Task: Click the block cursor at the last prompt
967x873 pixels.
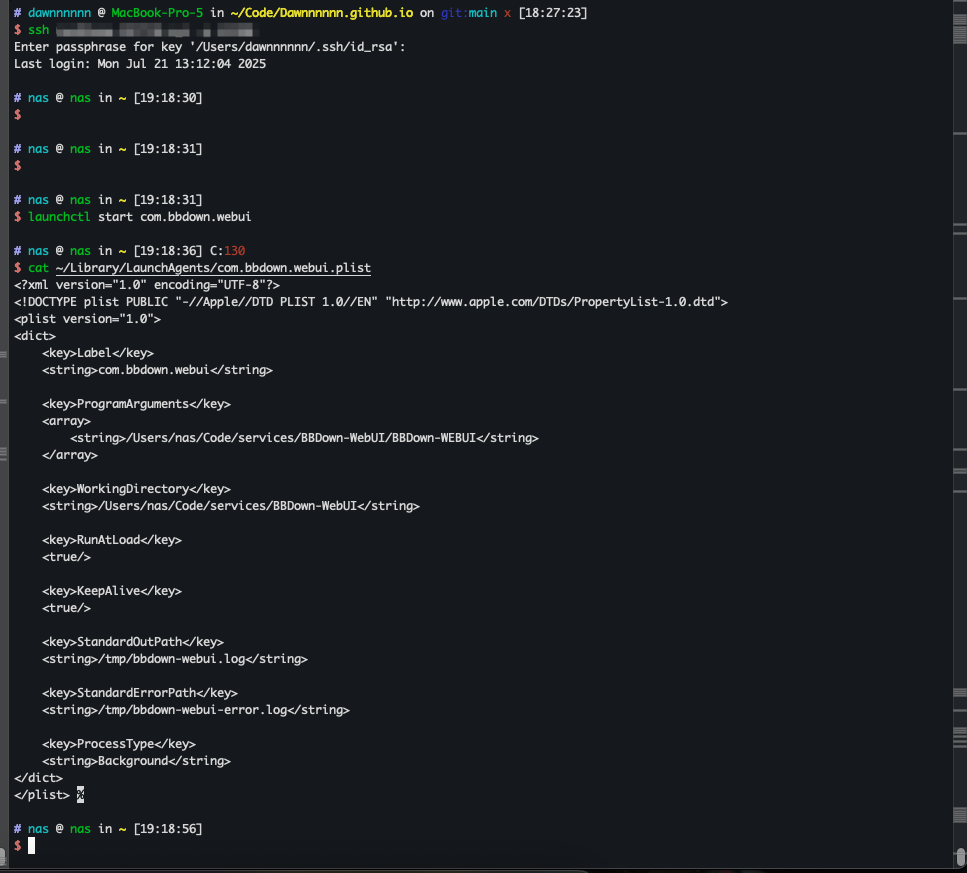Action: click(x=31, y=846)
